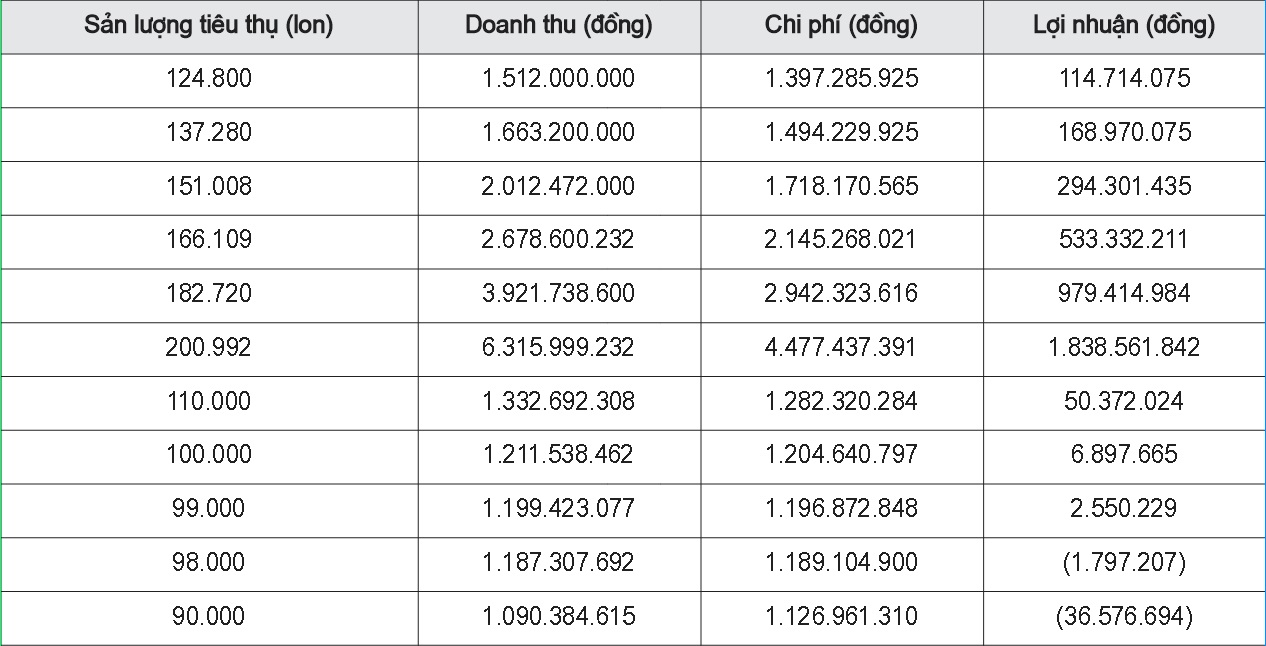
Task: Select the quantity cell 182.720
Action: 209,295
